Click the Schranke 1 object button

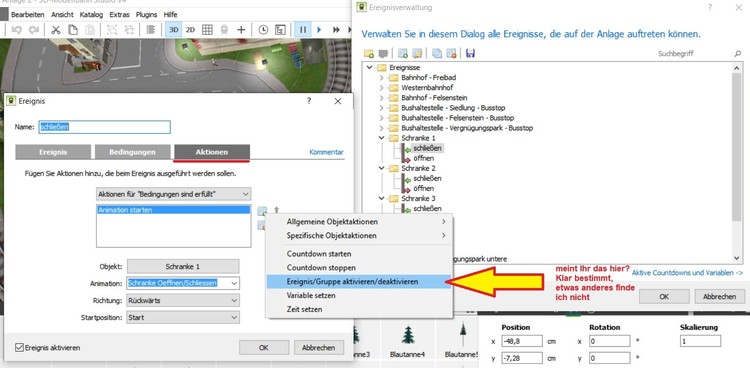coord(183,266)
